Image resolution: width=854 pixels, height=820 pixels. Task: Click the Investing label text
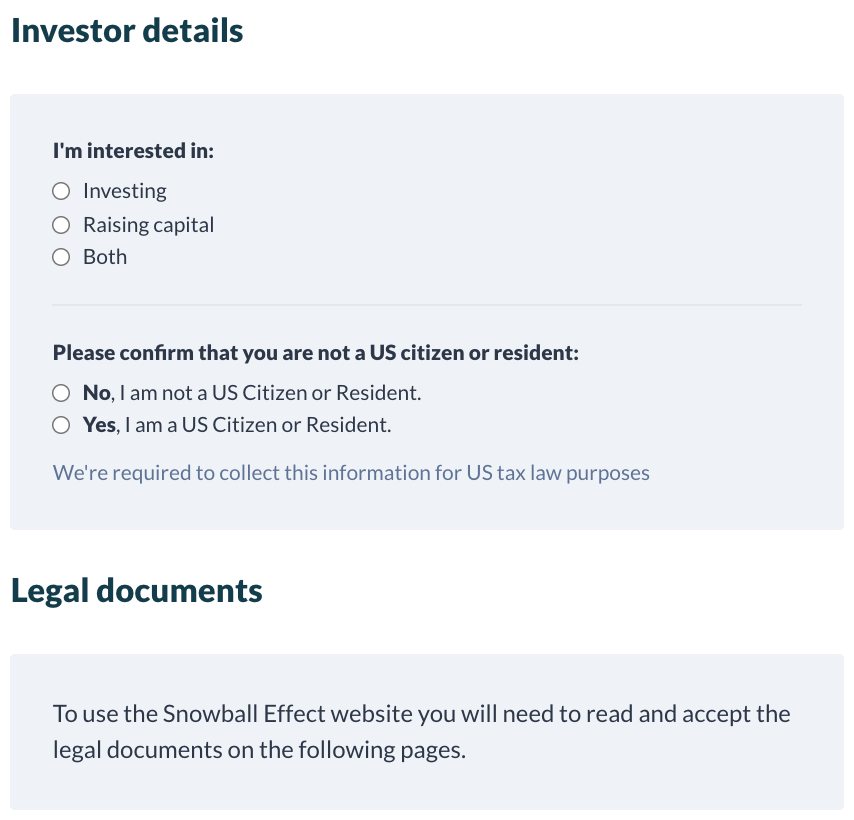[x=125, y=191]
